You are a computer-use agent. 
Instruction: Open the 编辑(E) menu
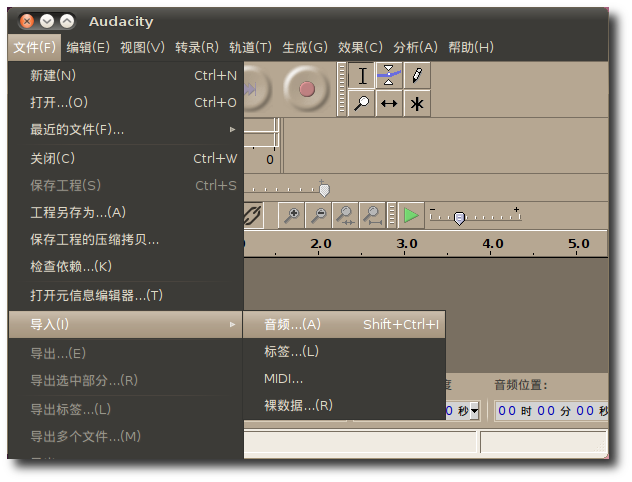click(88, 48)
